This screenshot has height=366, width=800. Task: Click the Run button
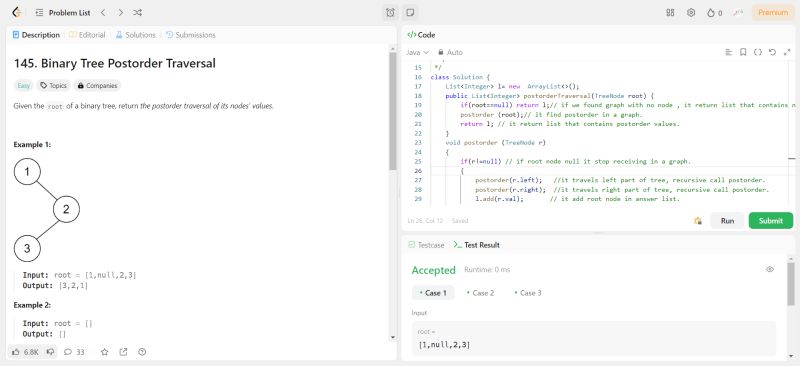click(727, 221)
